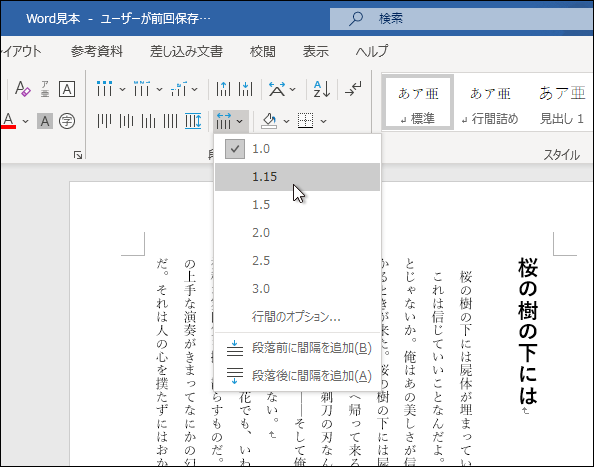The height and width of the screenshot is (467, 594).
Task: Choose 段落前に間隔を追加 menu item
Action: (297, 348)
